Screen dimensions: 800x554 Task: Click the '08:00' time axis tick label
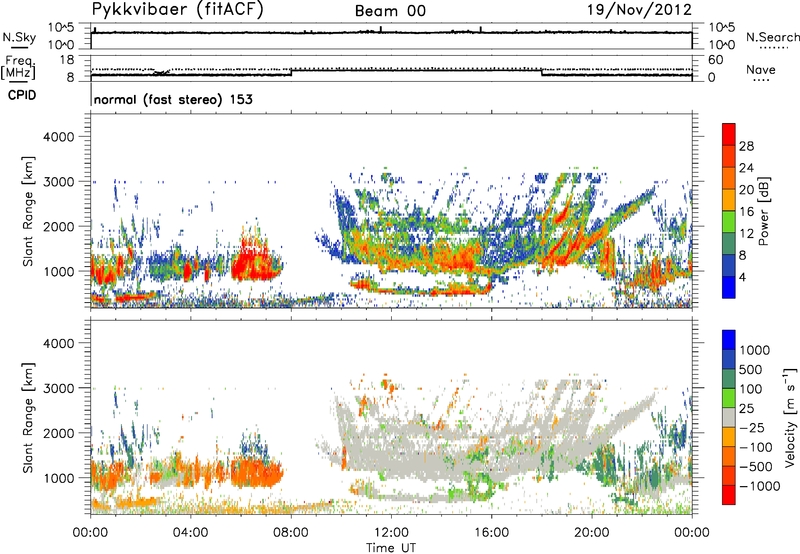pyautogui.click(x=291, y=533)
